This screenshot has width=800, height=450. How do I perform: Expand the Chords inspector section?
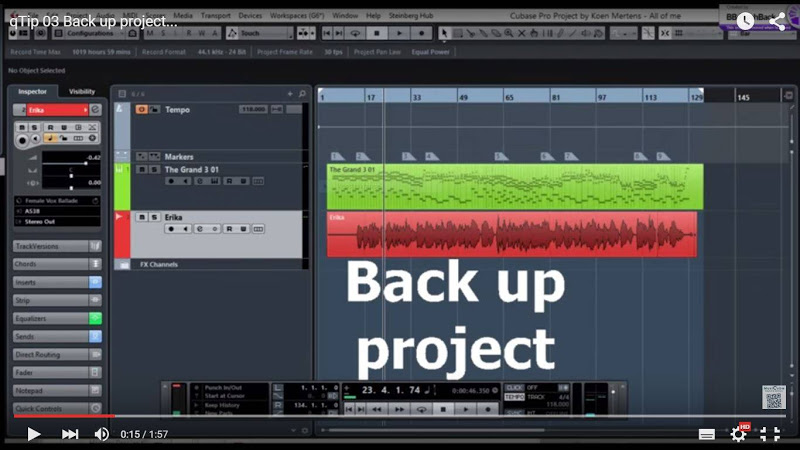57,264
